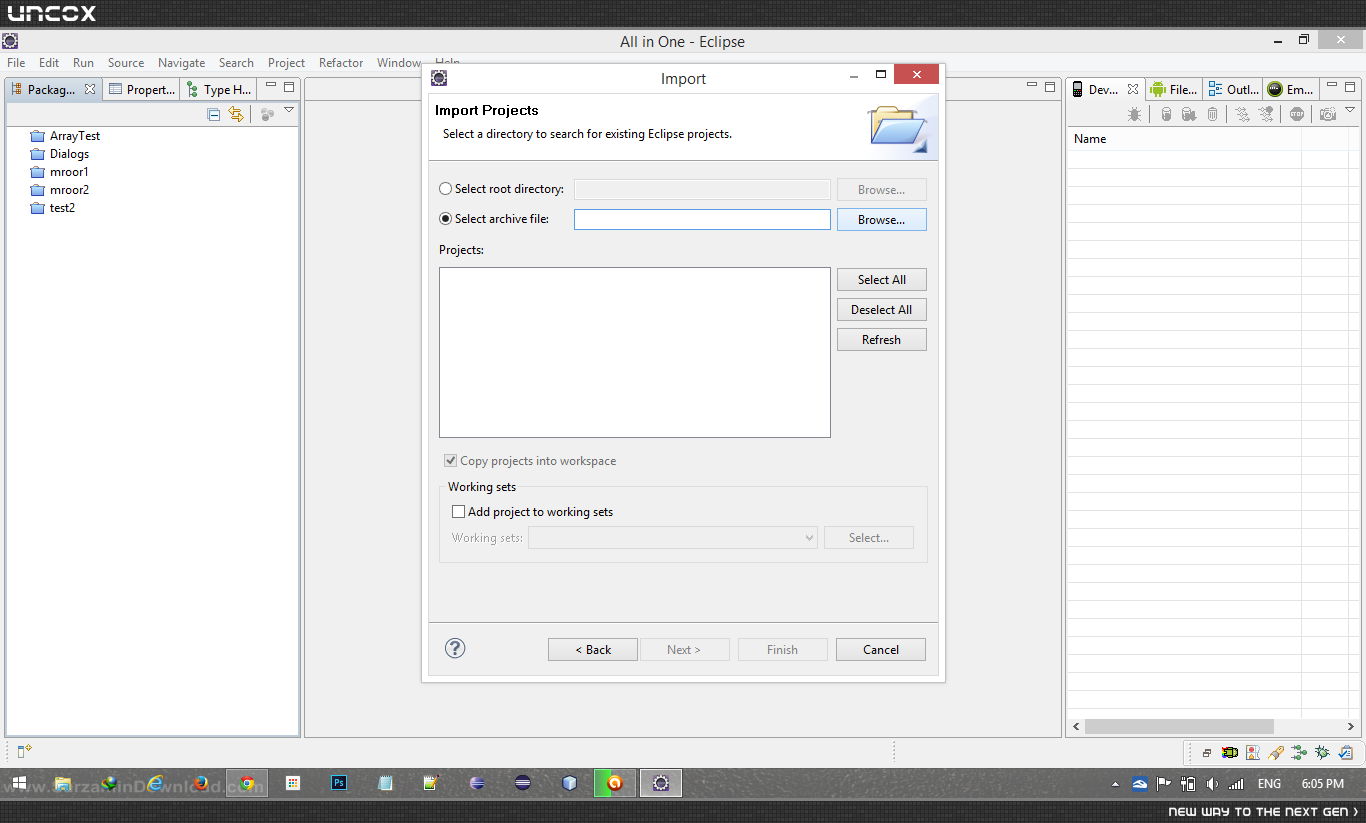Click the Deselect All button
The image size is (1366, 823).
(x=882, y=310)
